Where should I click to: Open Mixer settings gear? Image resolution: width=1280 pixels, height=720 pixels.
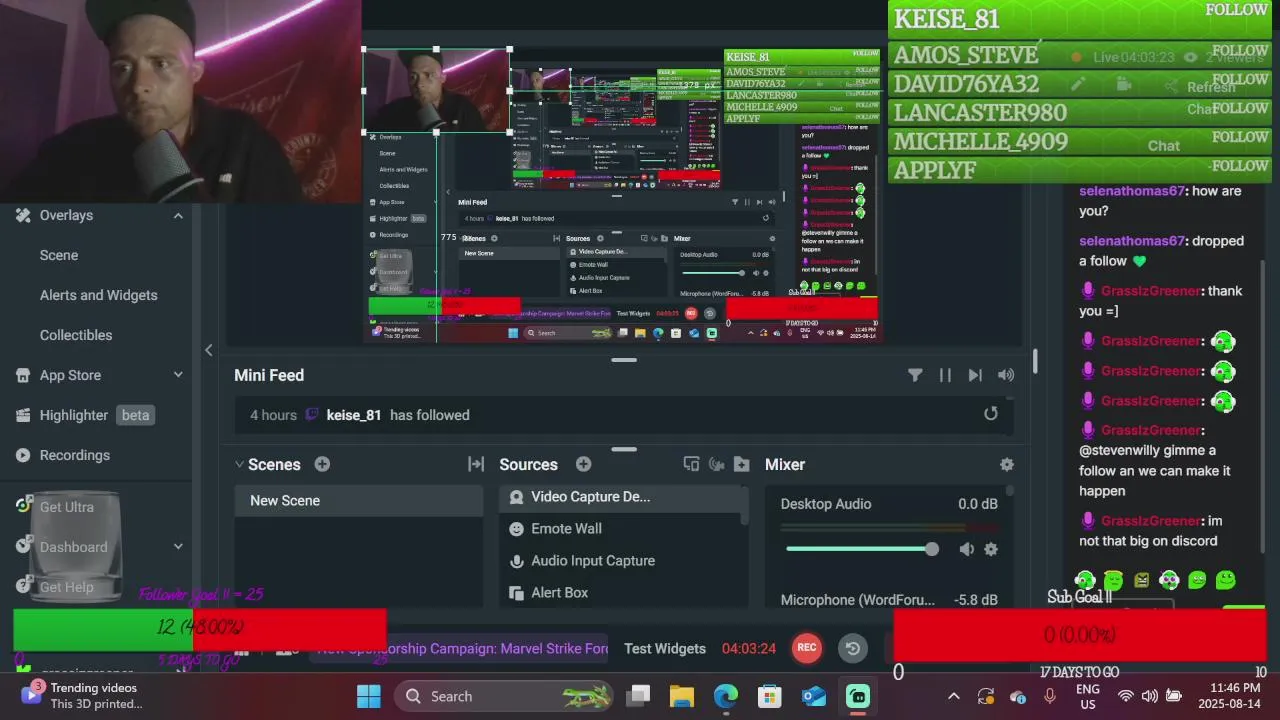(x=1007, y=464)
